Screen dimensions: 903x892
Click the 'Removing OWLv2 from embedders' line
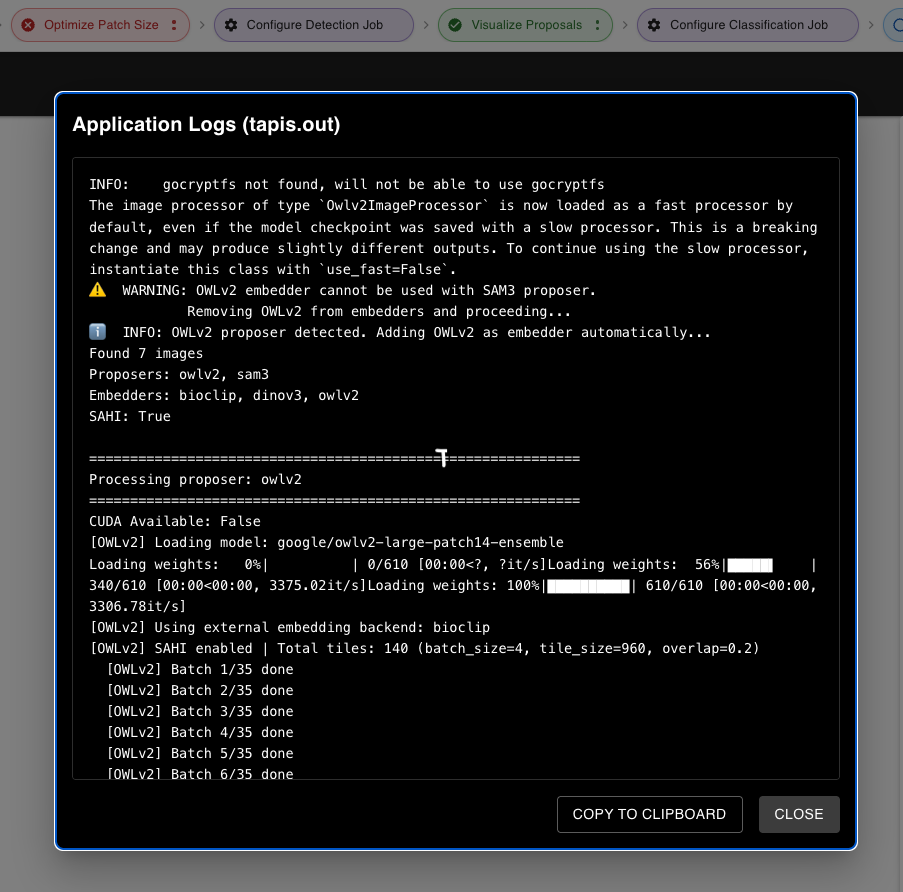379,311
